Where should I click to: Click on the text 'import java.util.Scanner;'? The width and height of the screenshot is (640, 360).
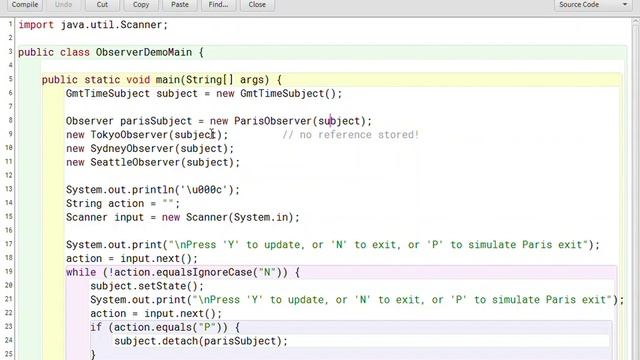click(x=93, y=25)
